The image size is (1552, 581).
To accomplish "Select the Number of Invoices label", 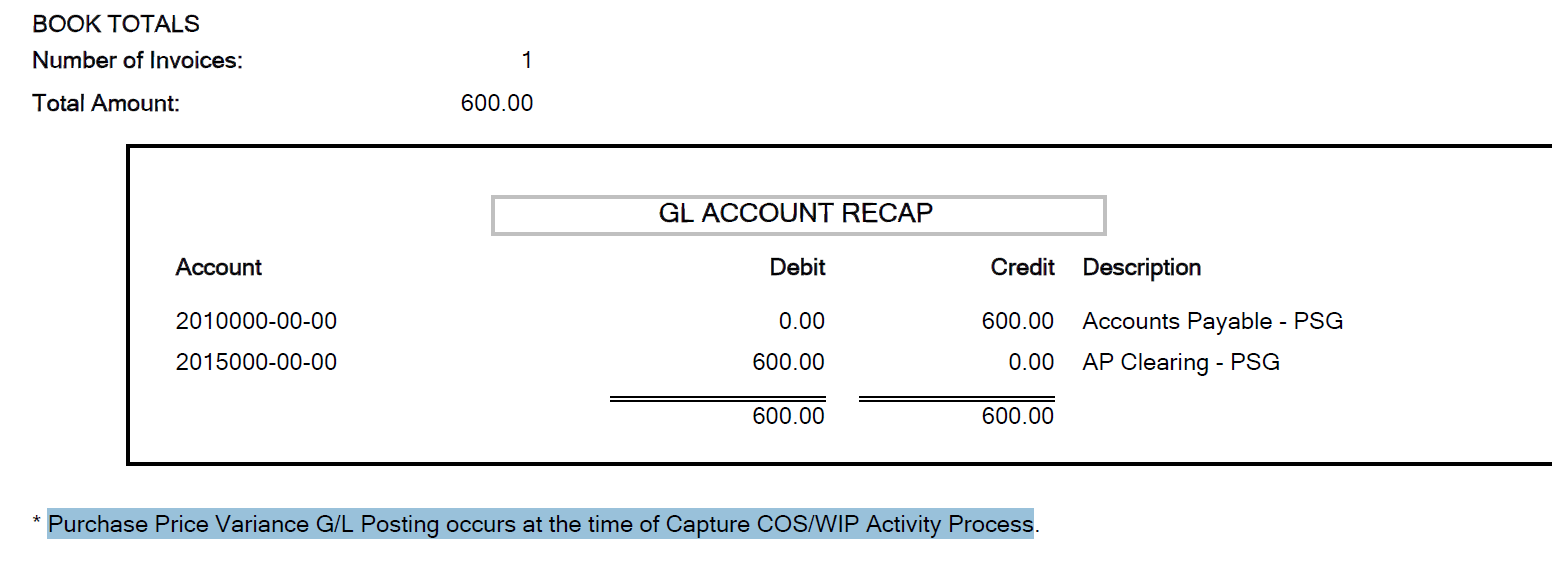I will [x=137, y=61].
